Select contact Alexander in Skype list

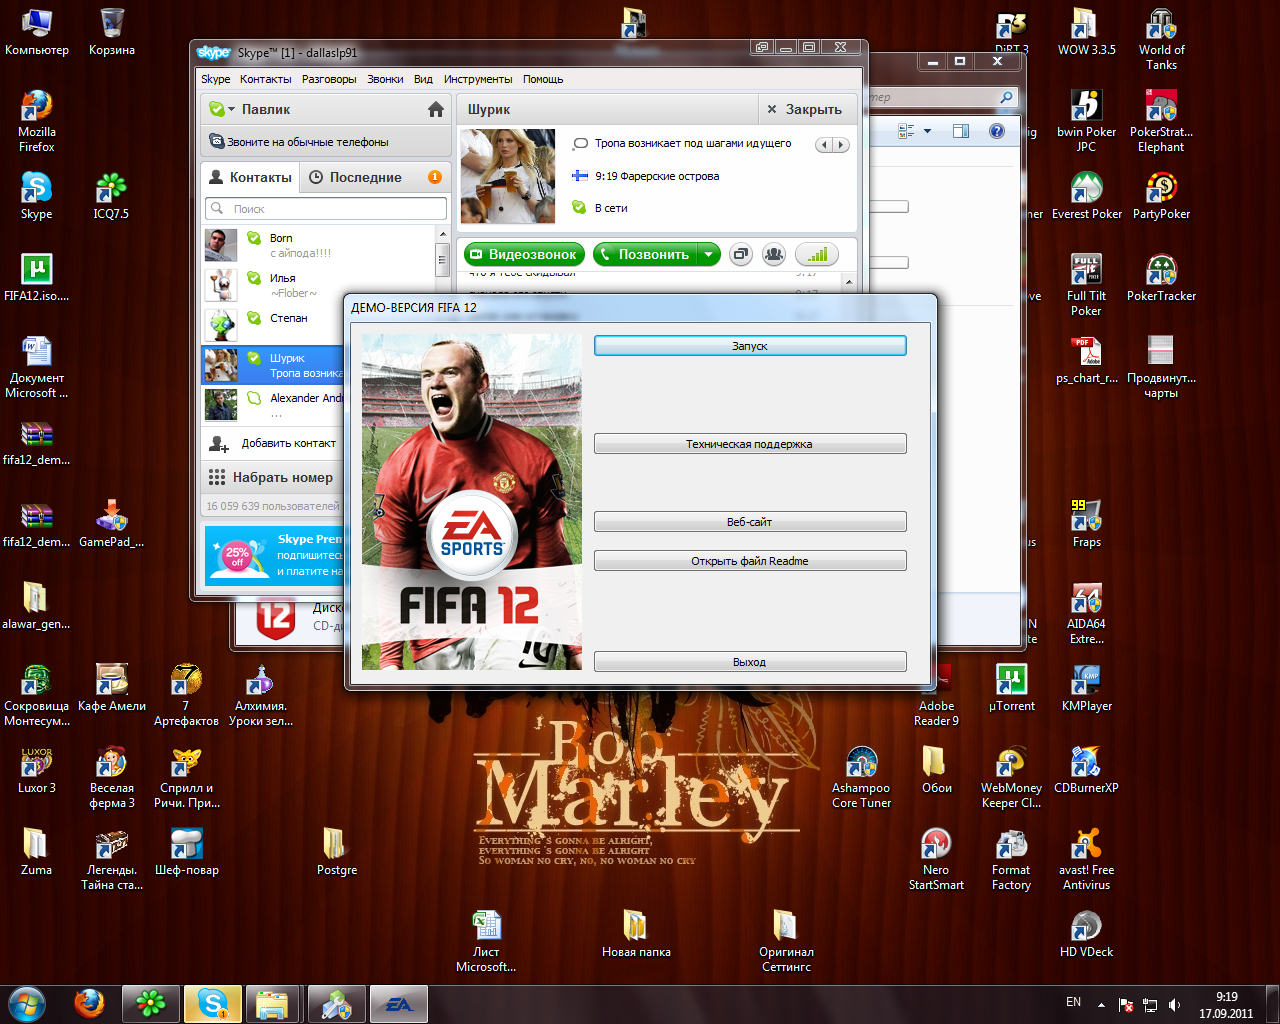pyautogui.click(x=274, y=404)
